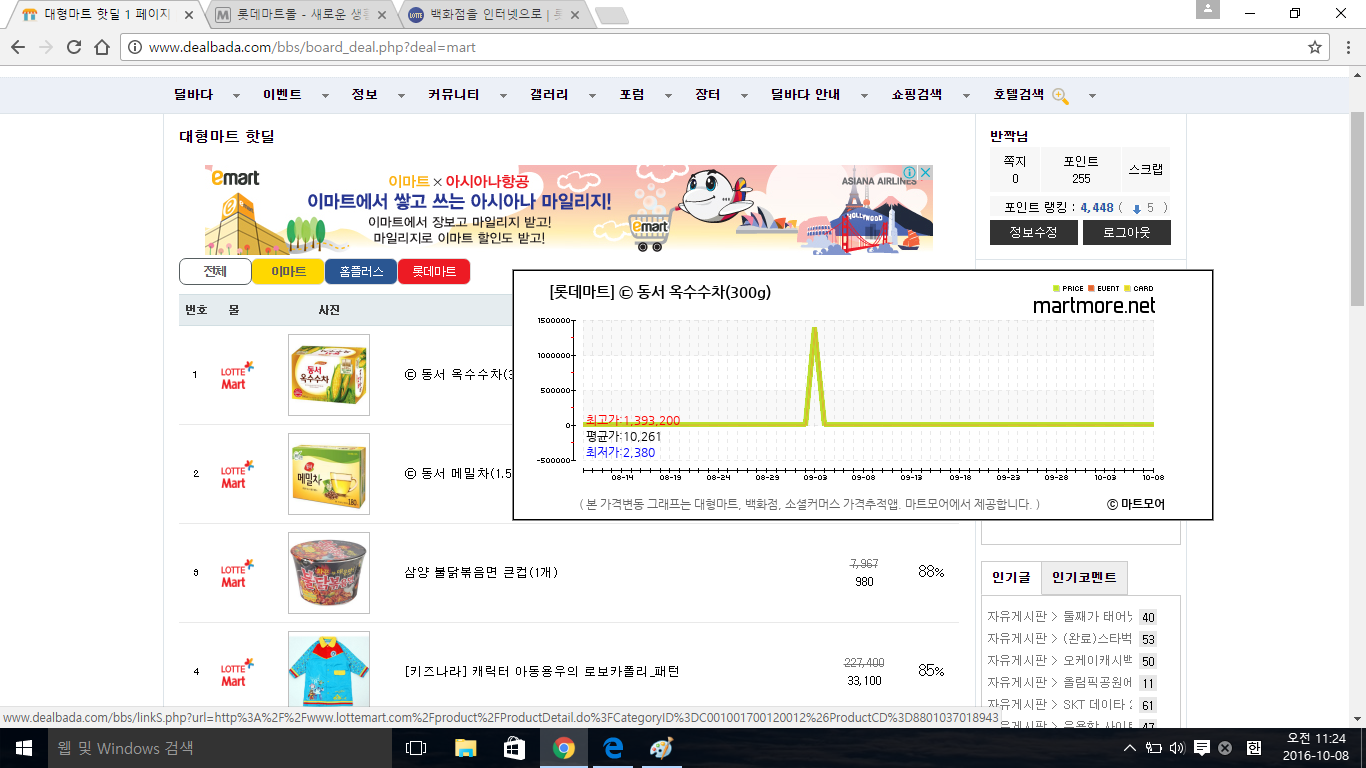Click the home icon in the browser toolbar
Screen dimensions: 1366x768
tap(102, 47)
